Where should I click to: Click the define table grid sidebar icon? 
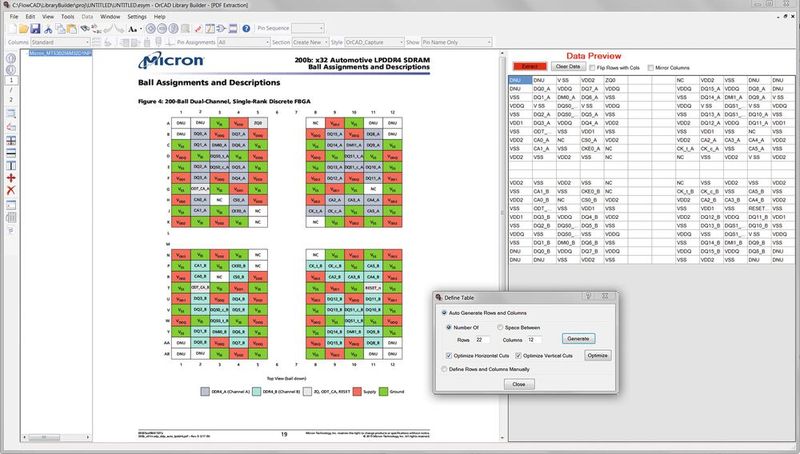coord(11,140)
